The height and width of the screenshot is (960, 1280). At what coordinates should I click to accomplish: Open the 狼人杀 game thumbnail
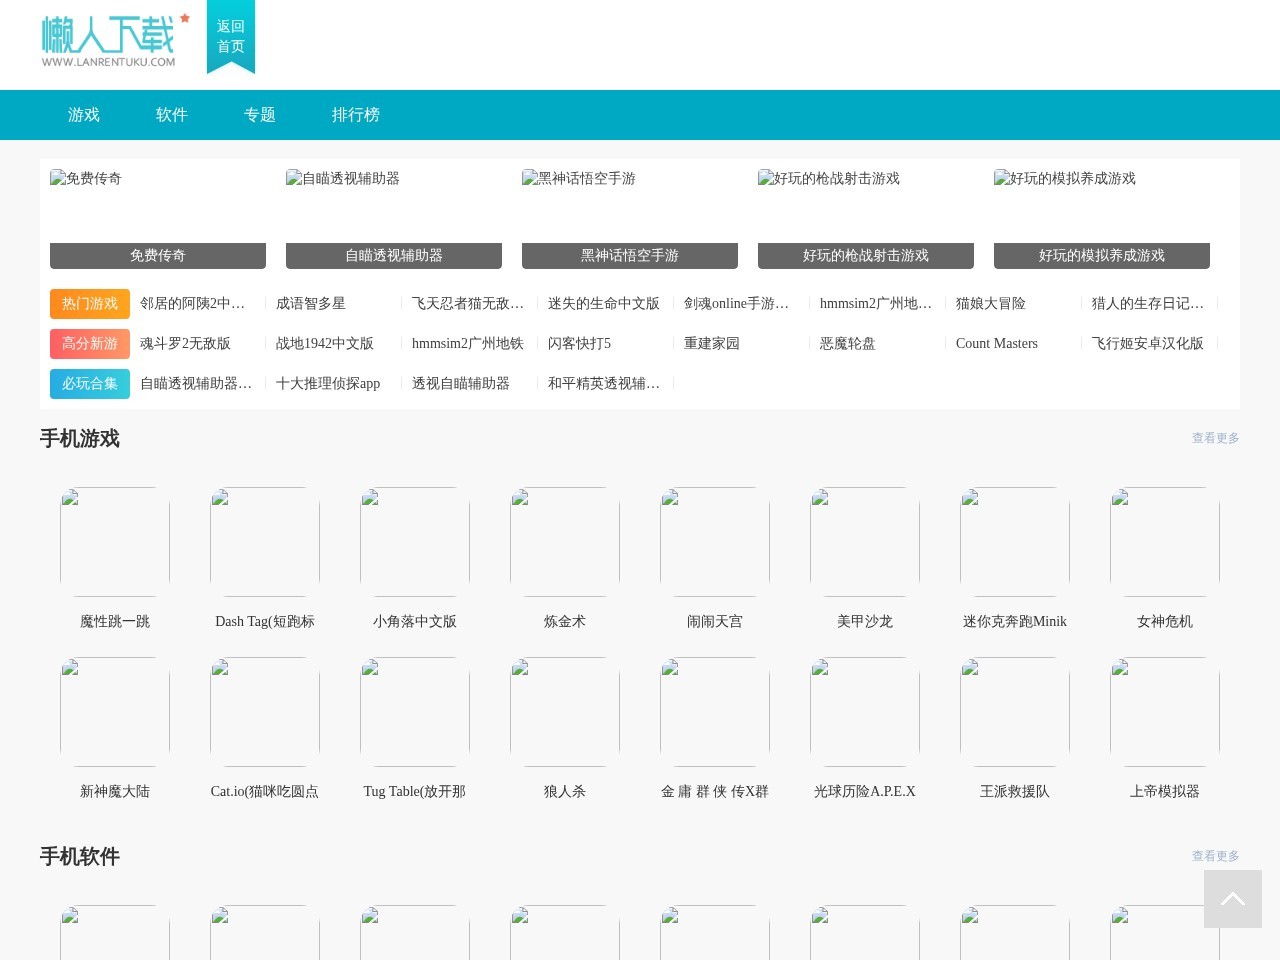click(x=564, y=712)
